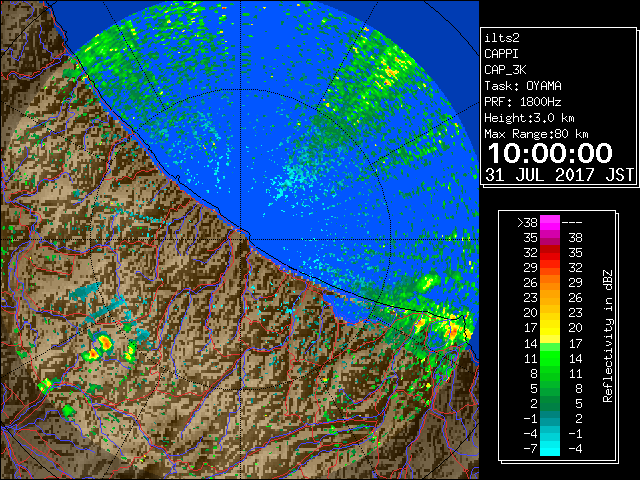Click the red 32 dBZ legend swatch
The image size is (640, 480).
click(550, 253)
